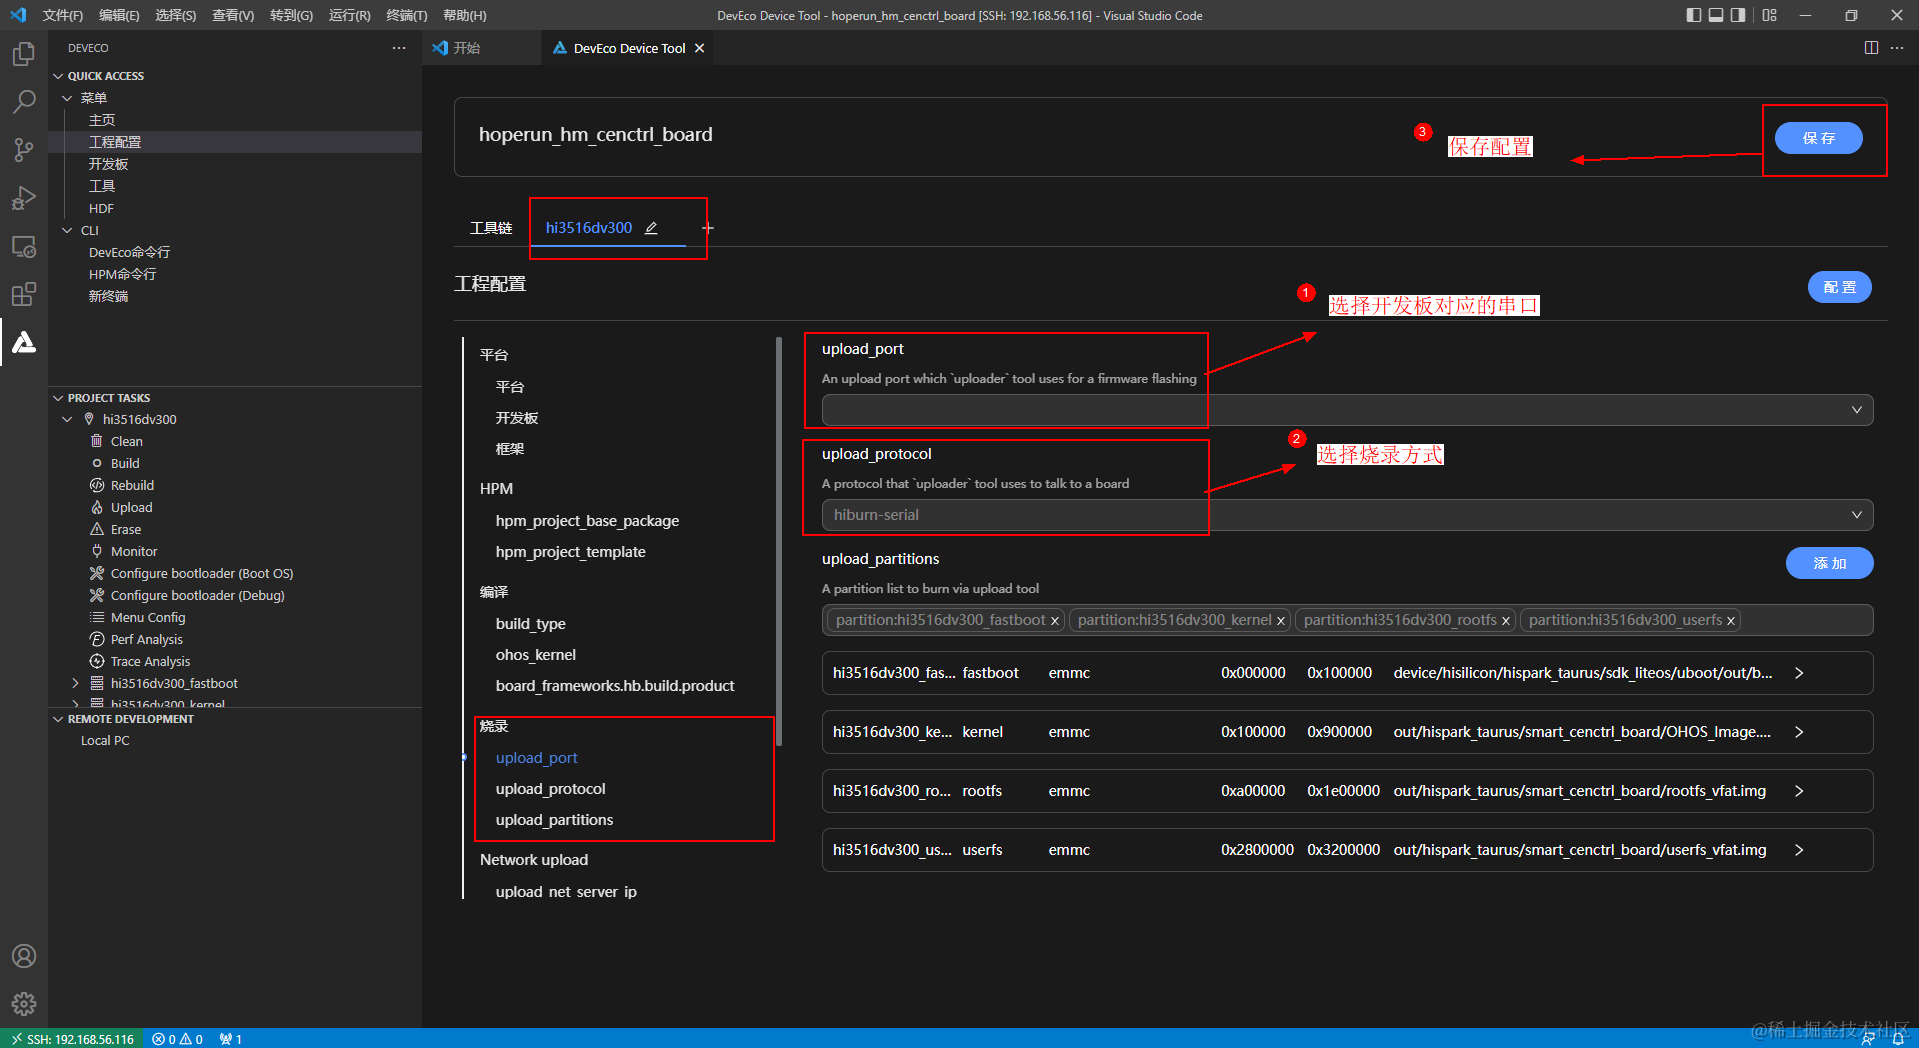Open 工程配置 in the quick access menu
Viewport: 1919px width, 1048px height.
coord(115,142)
